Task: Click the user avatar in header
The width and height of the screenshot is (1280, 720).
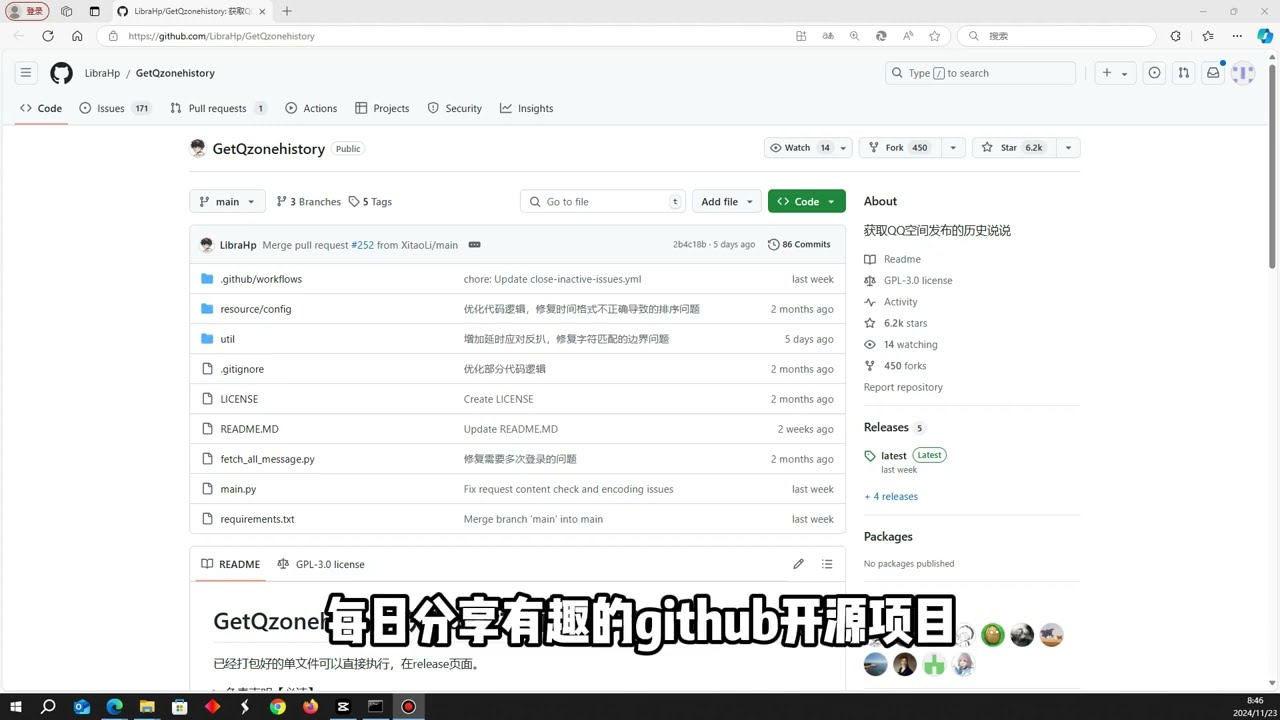Action: (1243, 73)
